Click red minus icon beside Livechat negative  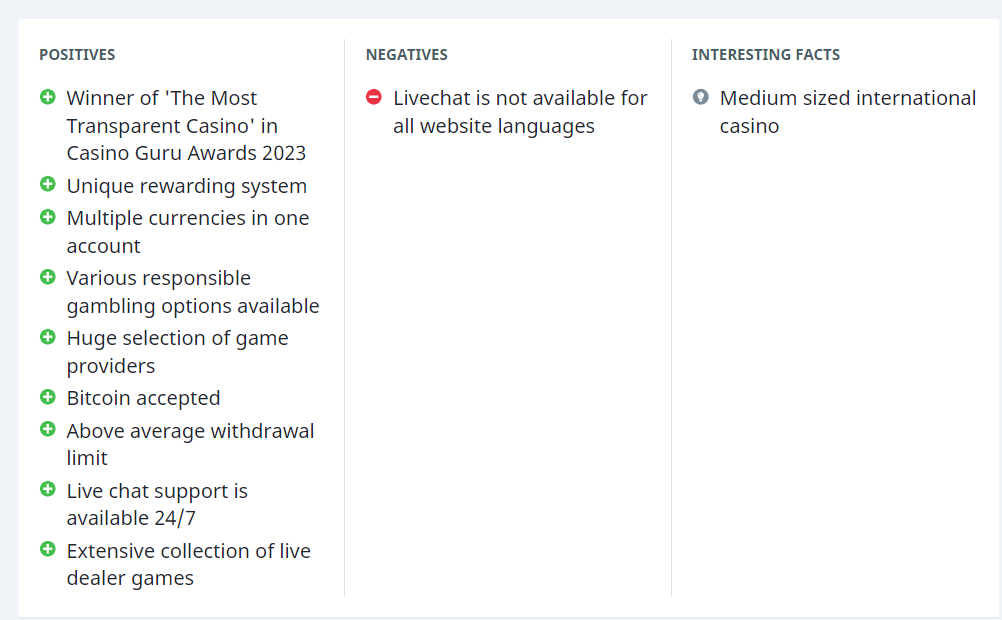click(374, 97)
